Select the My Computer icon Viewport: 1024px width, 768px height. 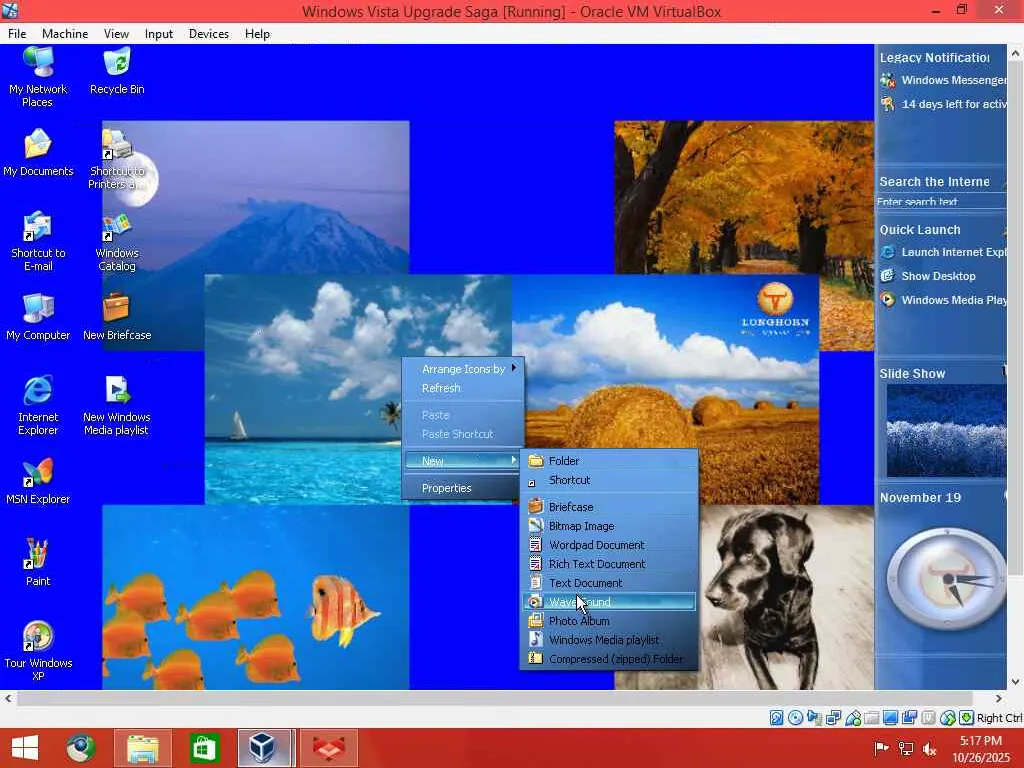coord(38,317)
